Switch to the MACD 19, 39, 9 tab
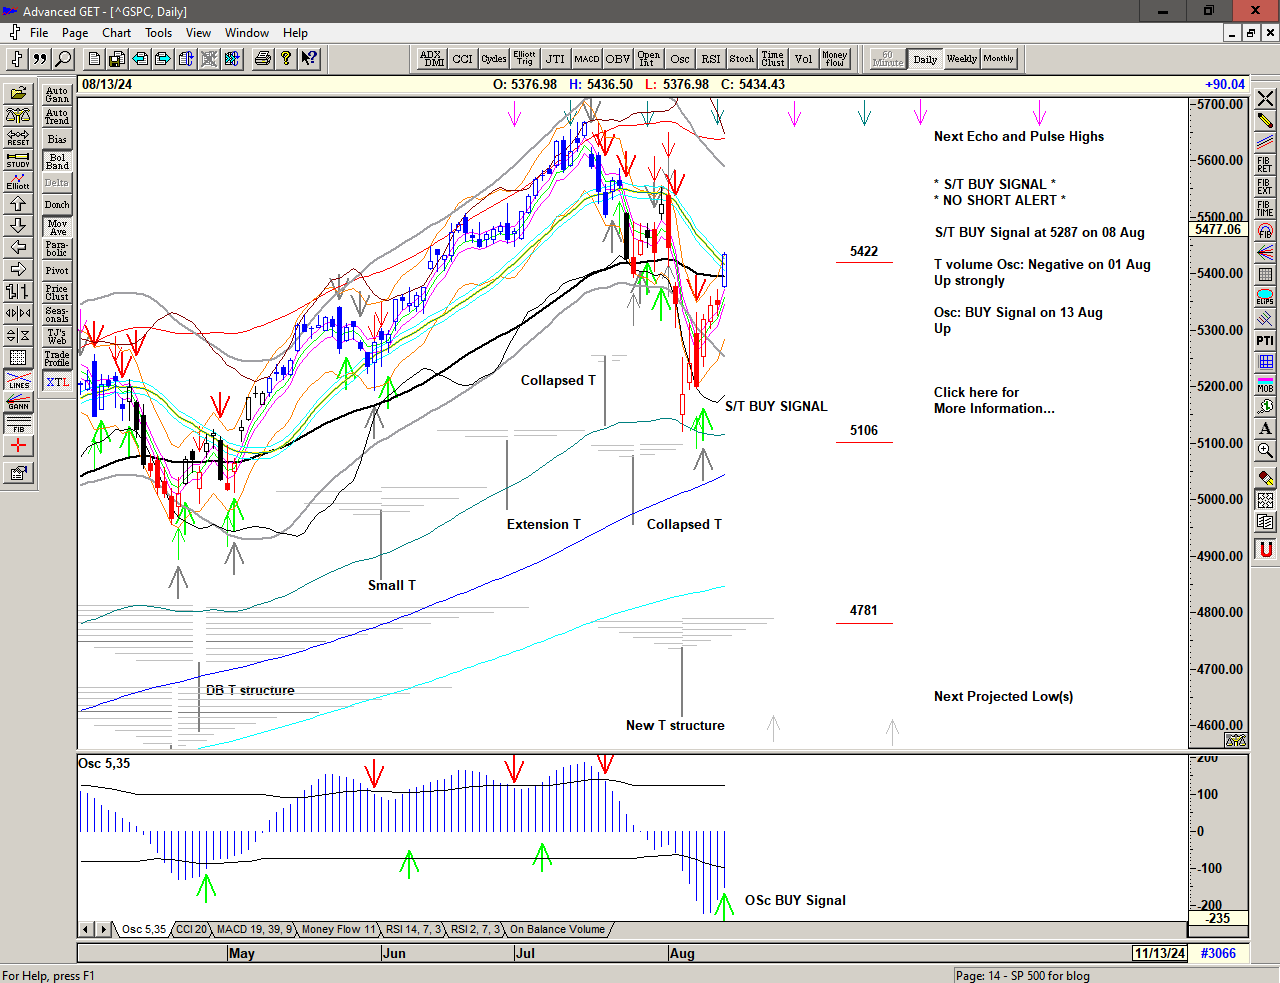The width and height of the screenshot is (1280, 983). coord(254,930)
